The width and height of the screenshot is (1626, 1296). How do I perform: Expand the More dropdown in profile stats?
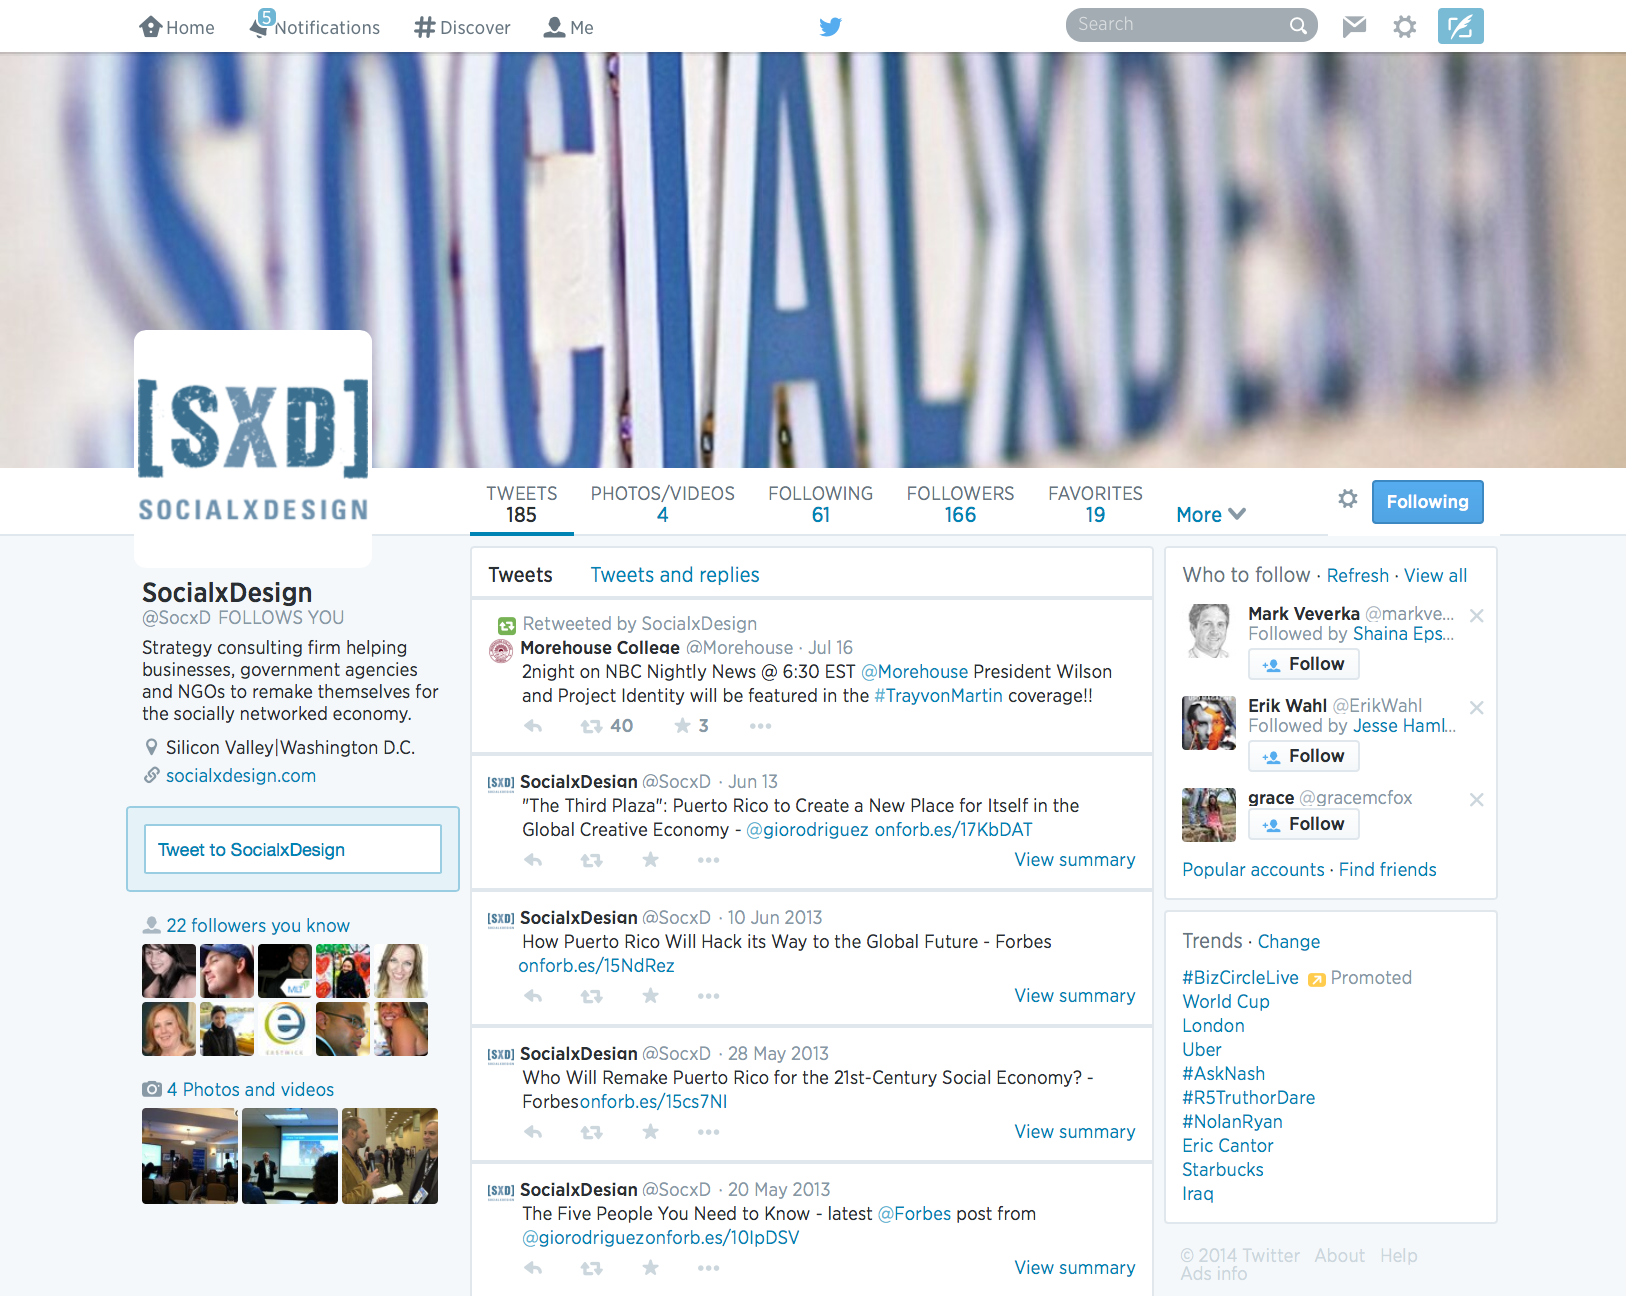click(1211, 514)
